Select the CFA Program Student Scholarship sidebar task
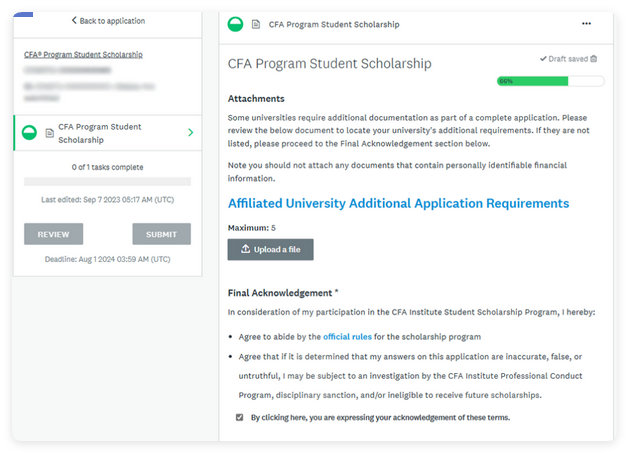The width and height of the screenshot is (629, 453). pos(108,133)
